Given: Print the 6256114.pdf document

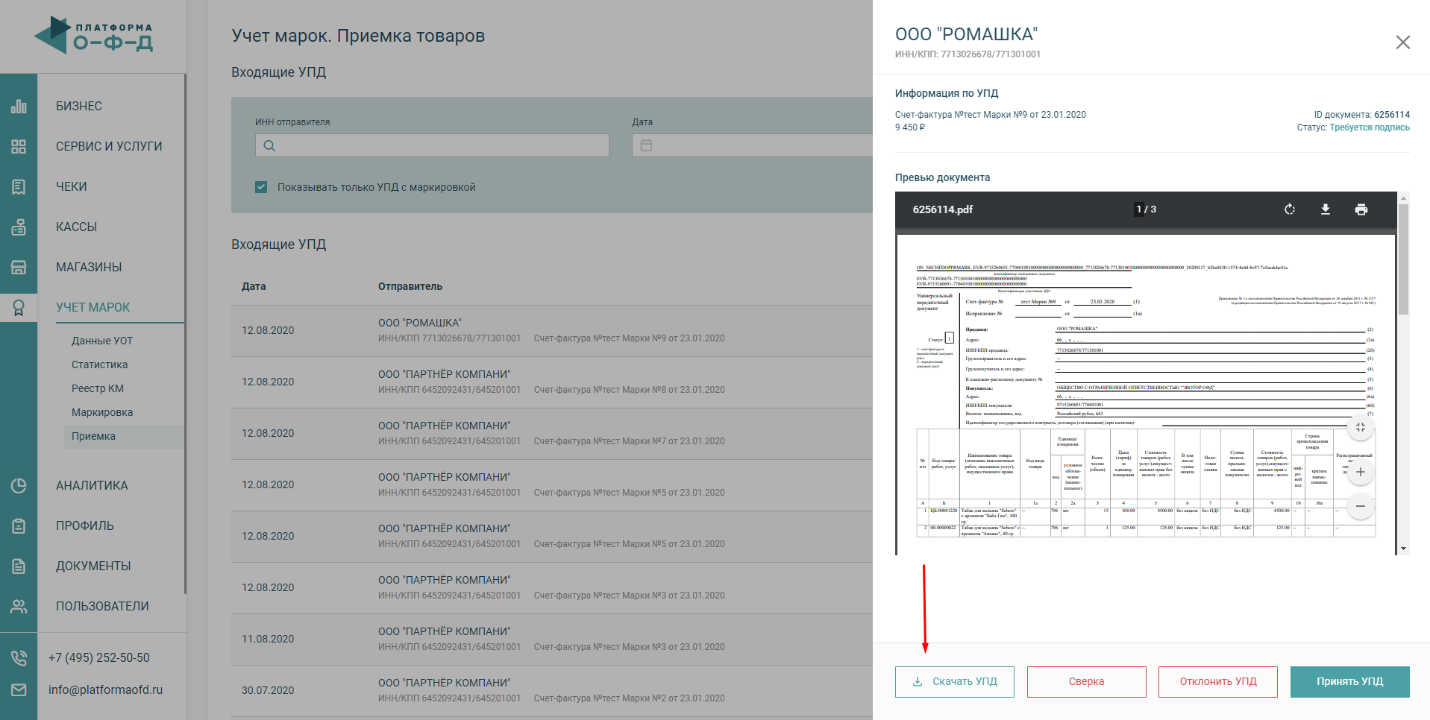Looking at the screenshot, I should click(x=1361, y=209).
